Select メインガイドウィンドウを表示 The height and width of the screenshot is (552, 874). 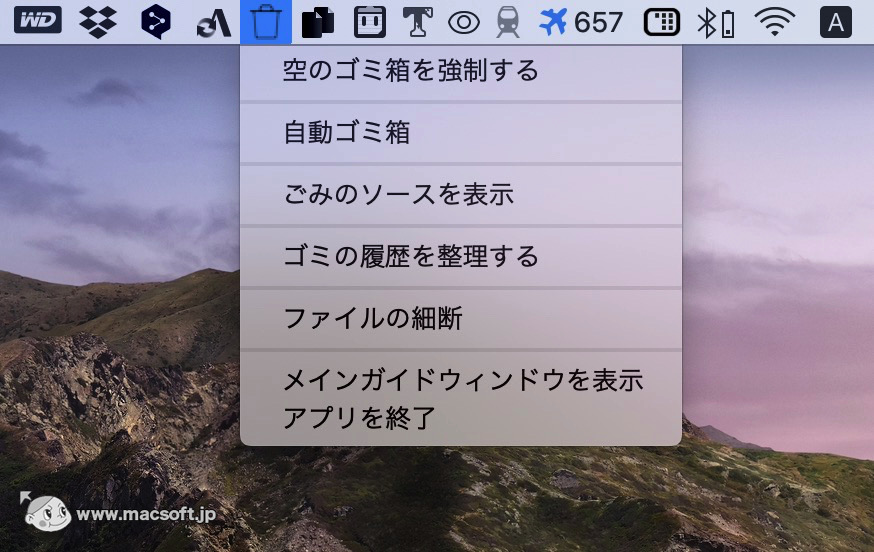pyautogui.click(x=463, y=380)
